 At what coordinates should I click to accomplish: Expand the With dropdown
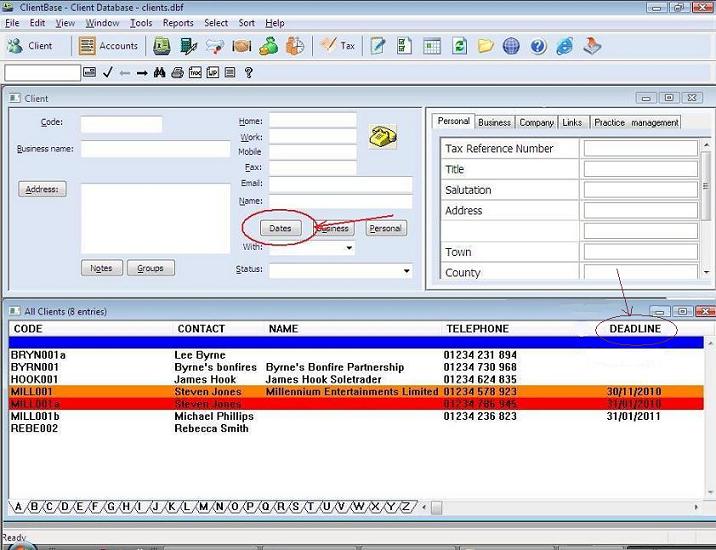point(349,248)
